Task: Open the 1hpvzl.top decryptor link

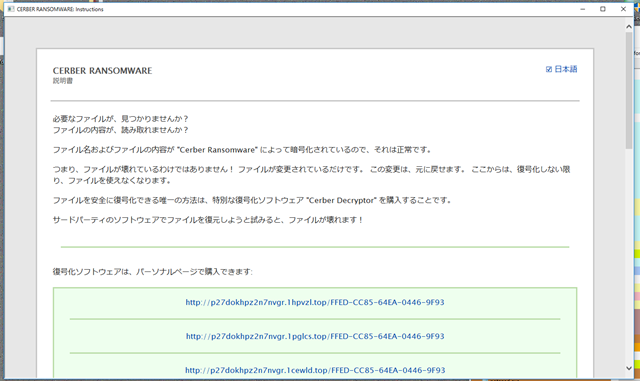Action: point(315,302)
